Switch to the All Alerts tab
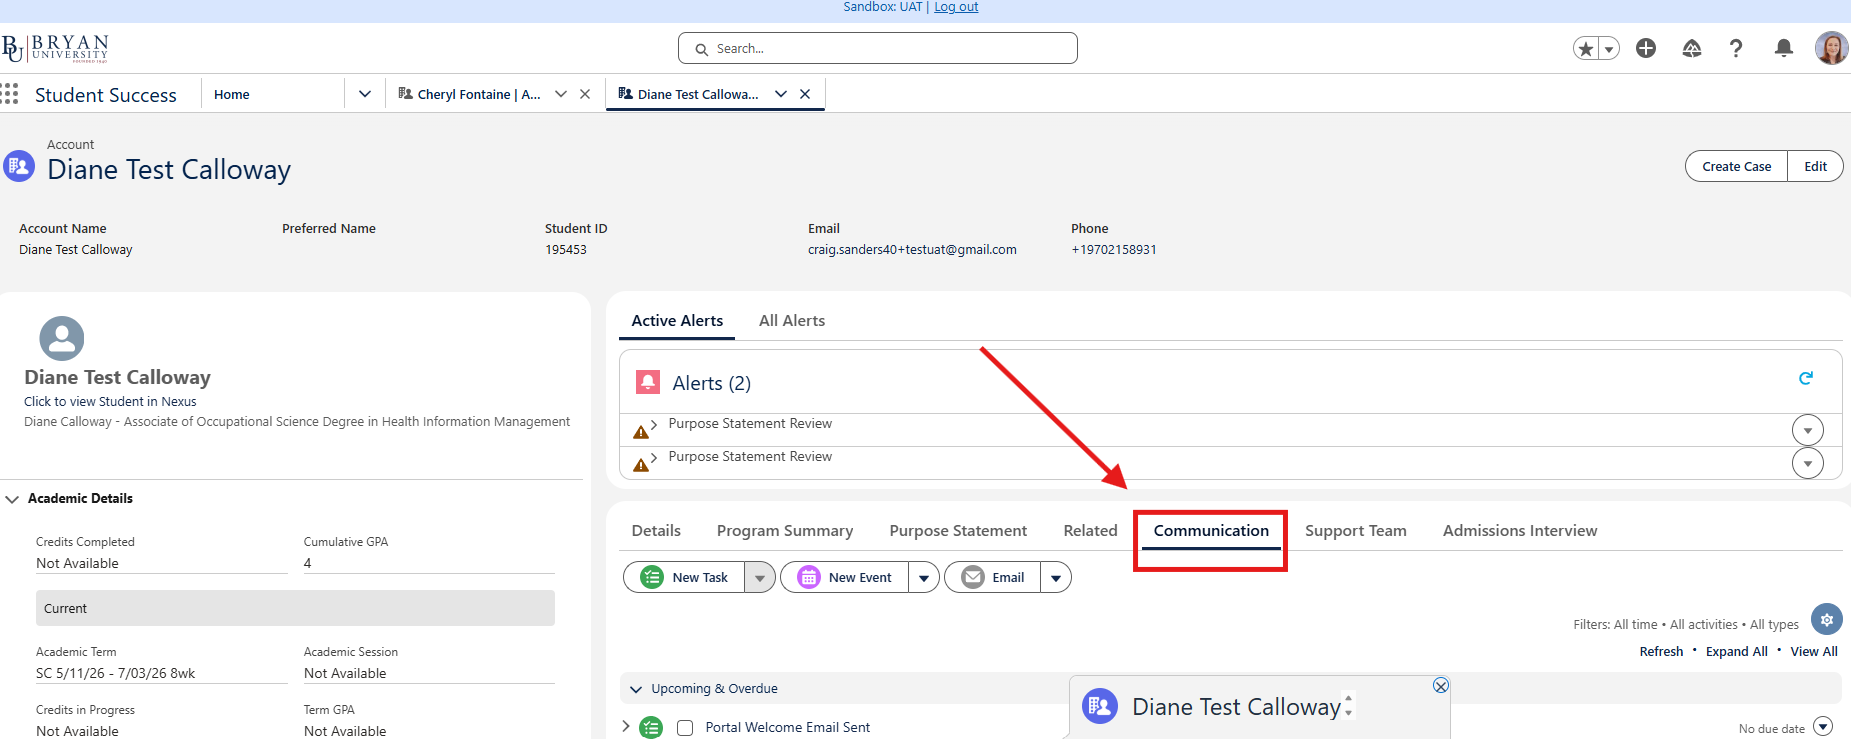Image resolution: width=1851 pixels, height=739 pixels. tap(792, 321)
